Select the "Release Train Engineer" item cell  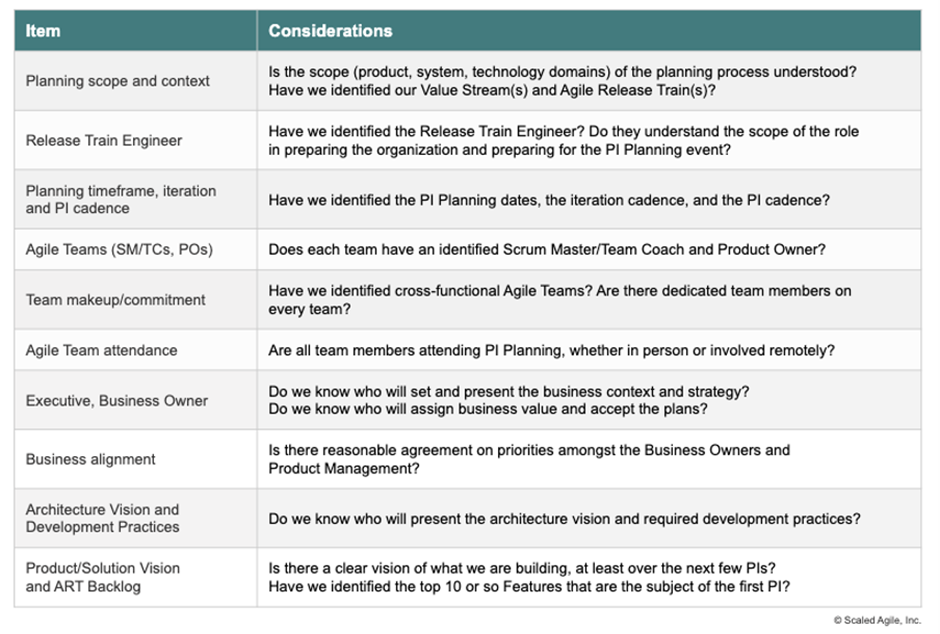coord(104,140)
